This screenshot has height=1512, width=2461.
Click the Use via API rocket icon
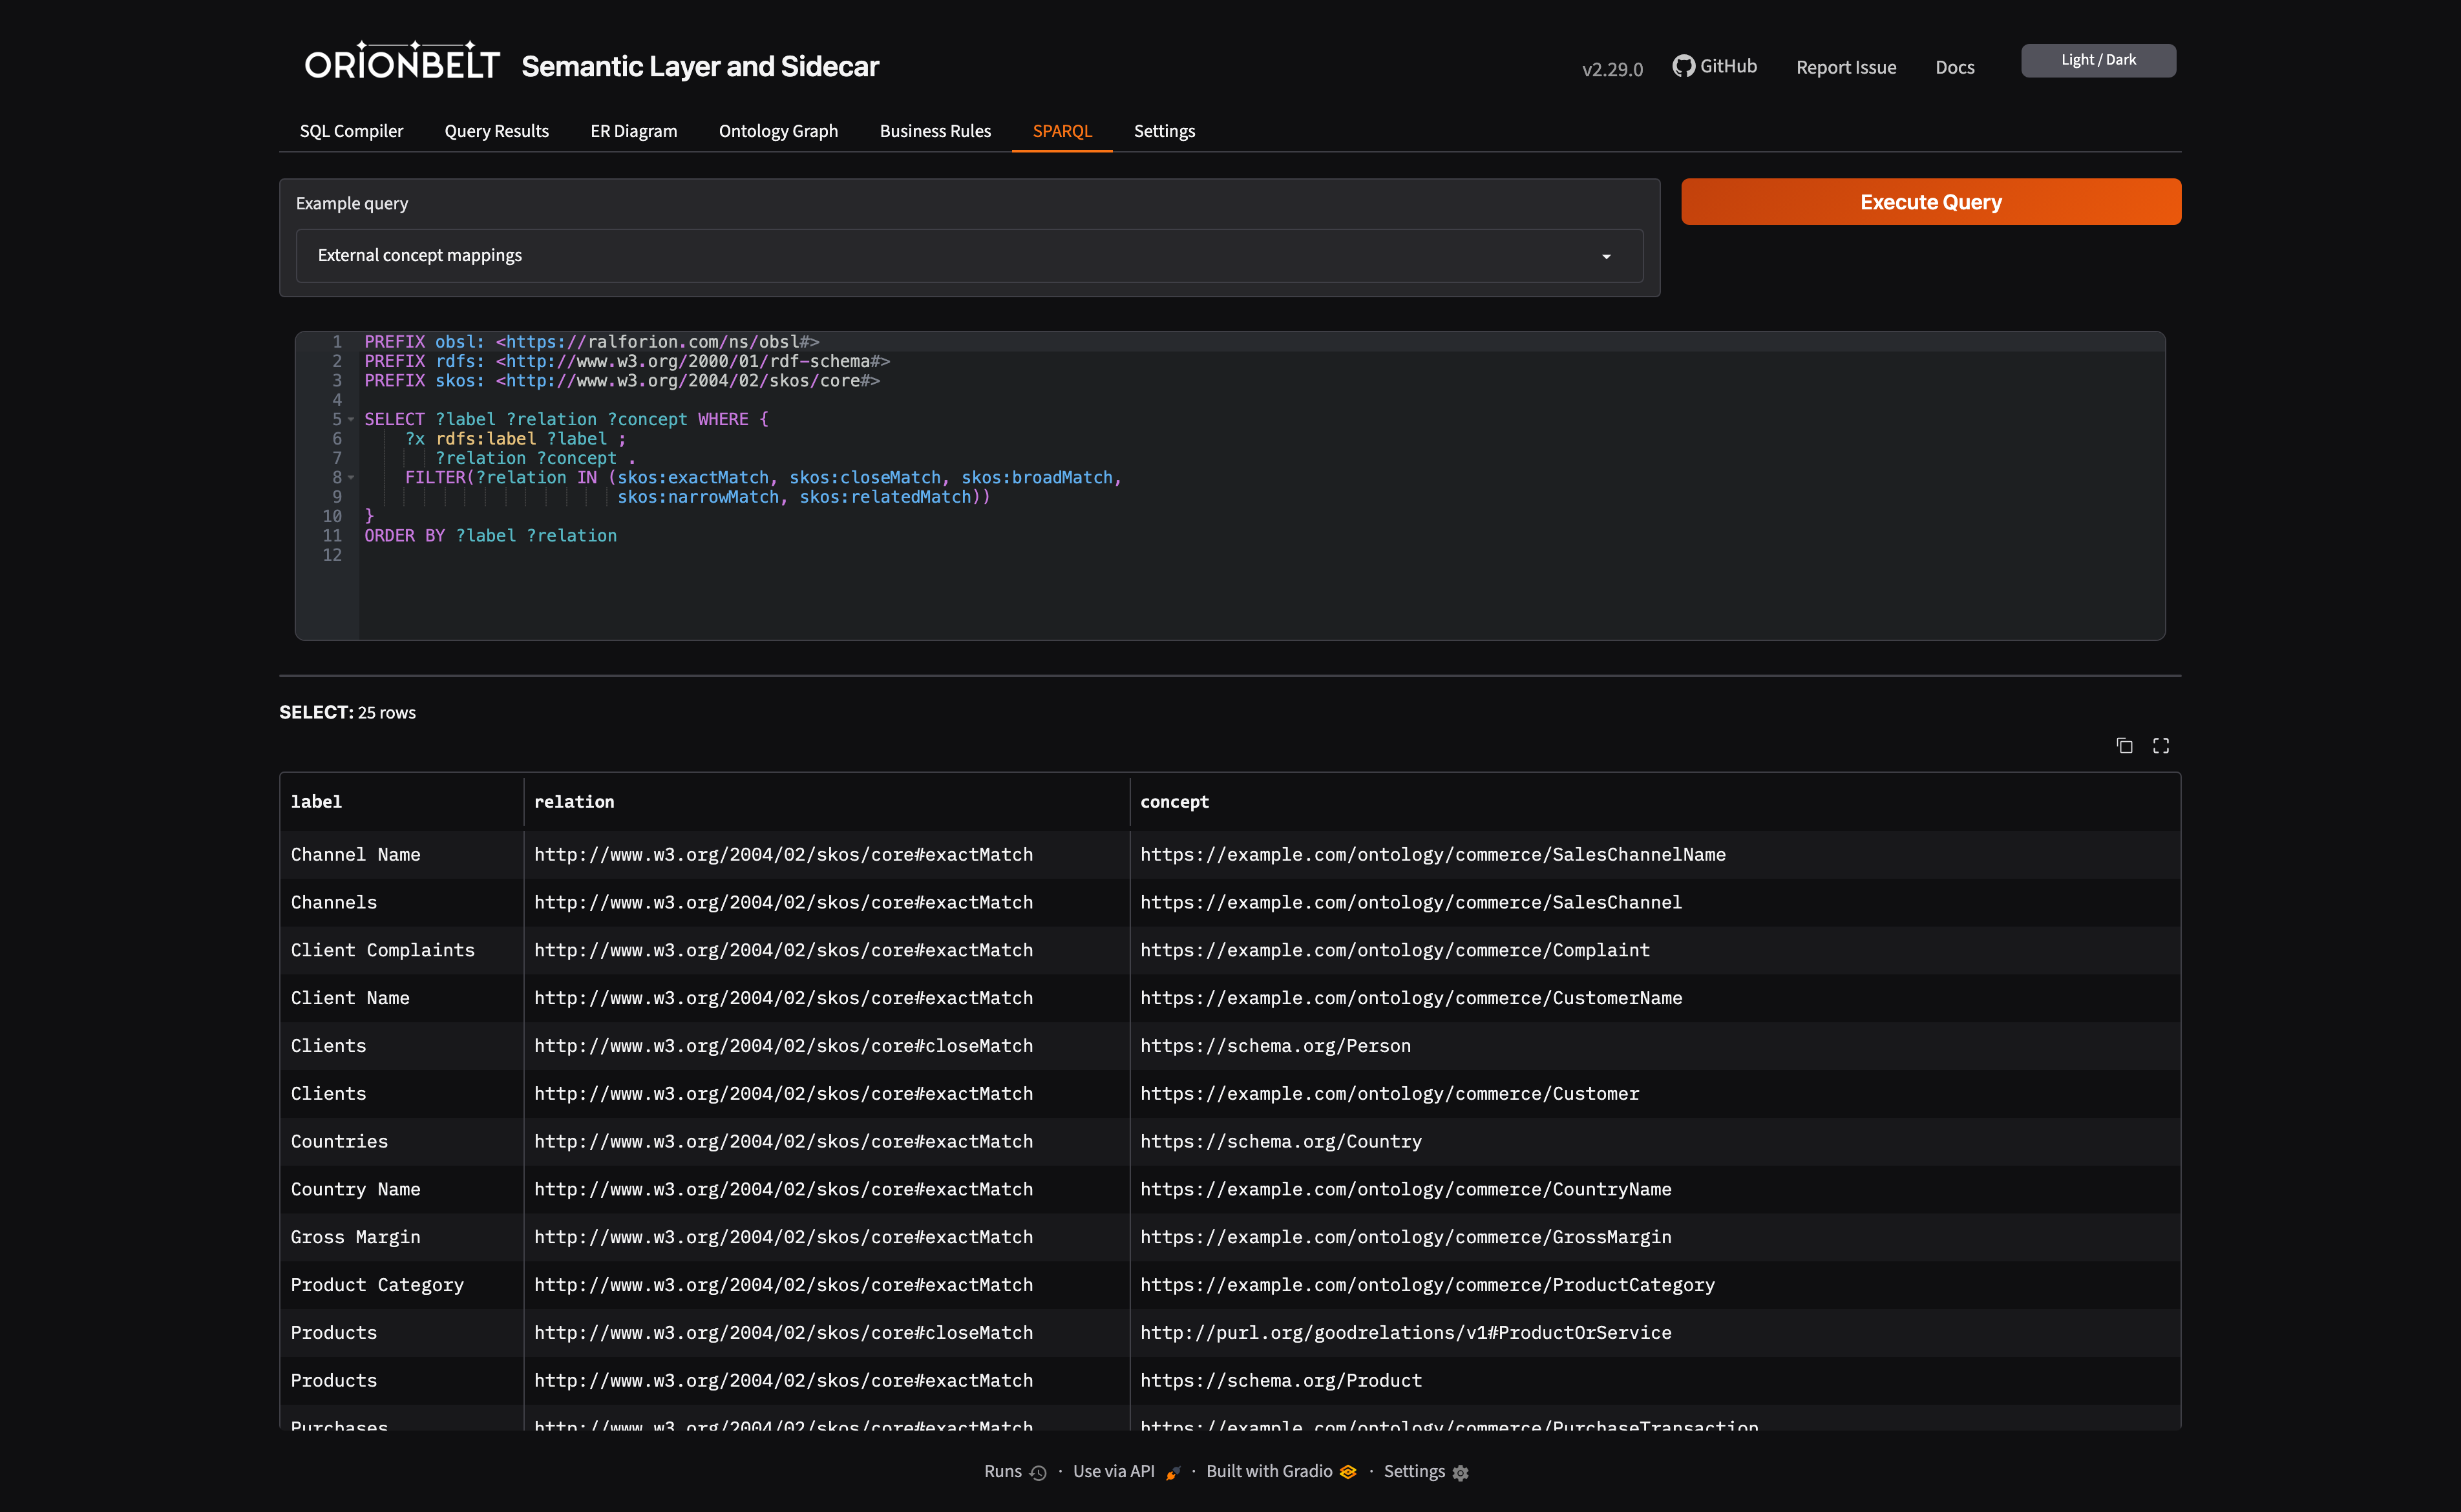click(x=1173, y=1472)
